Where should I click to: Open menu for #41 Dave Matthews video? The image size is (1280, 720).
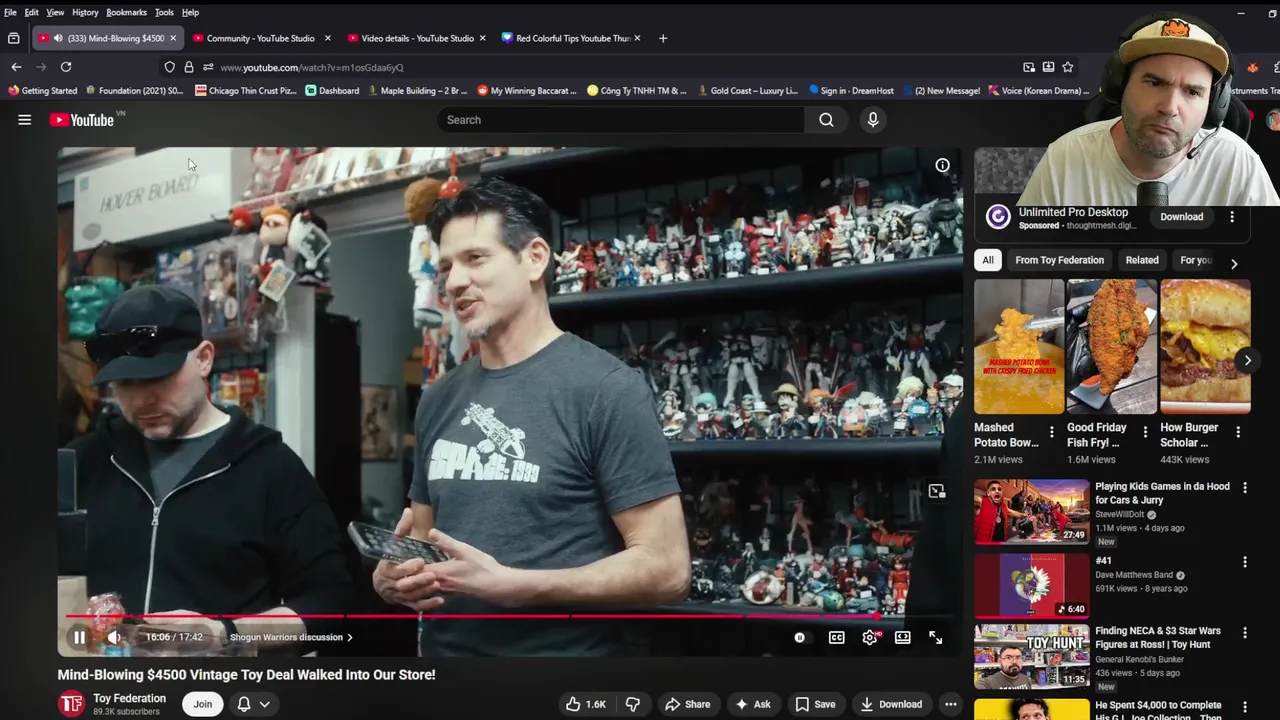point(1245,562)
